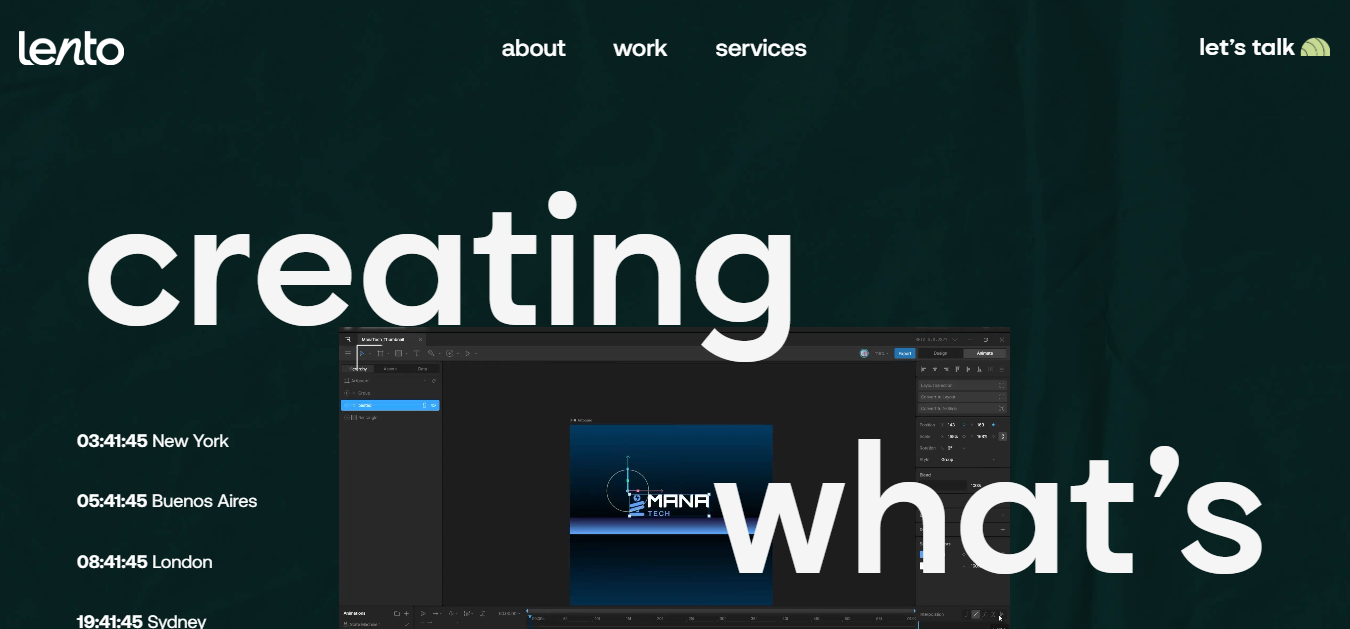Select the artboard frame tool

(x=380, y=353)
